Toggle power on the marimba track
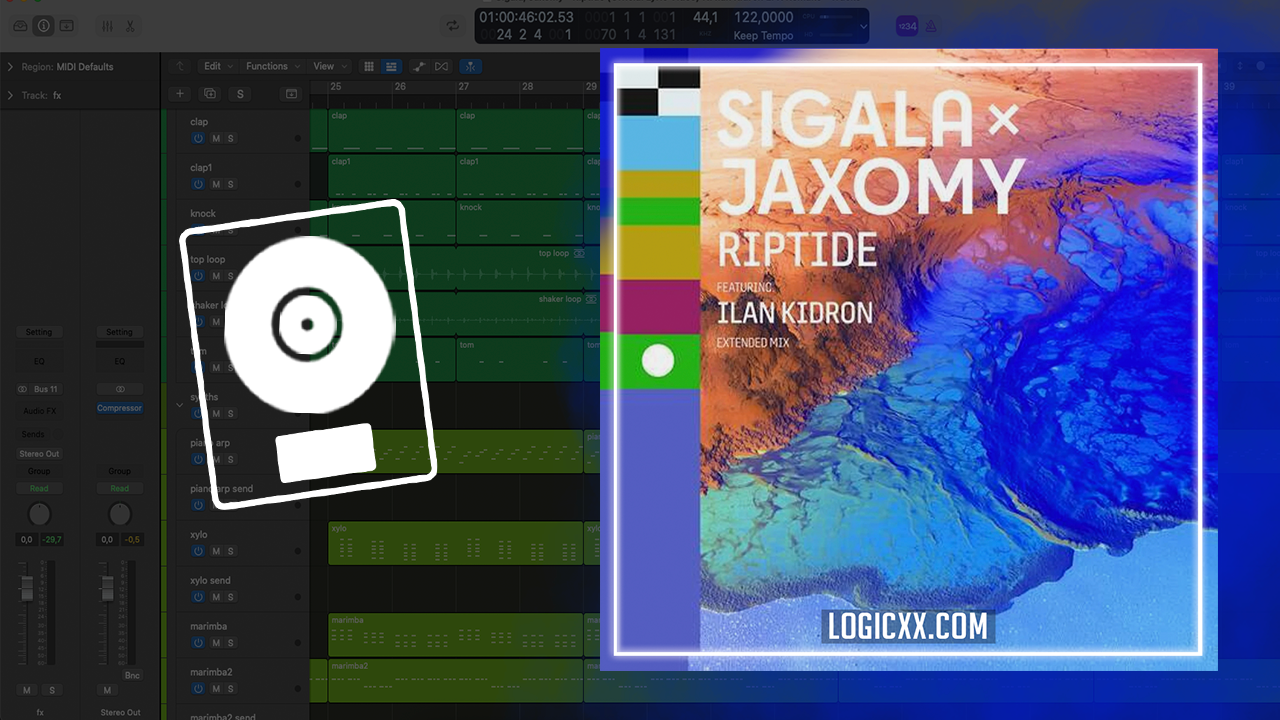The height and width of the screenshot is (720, 1280). (198, 643)
